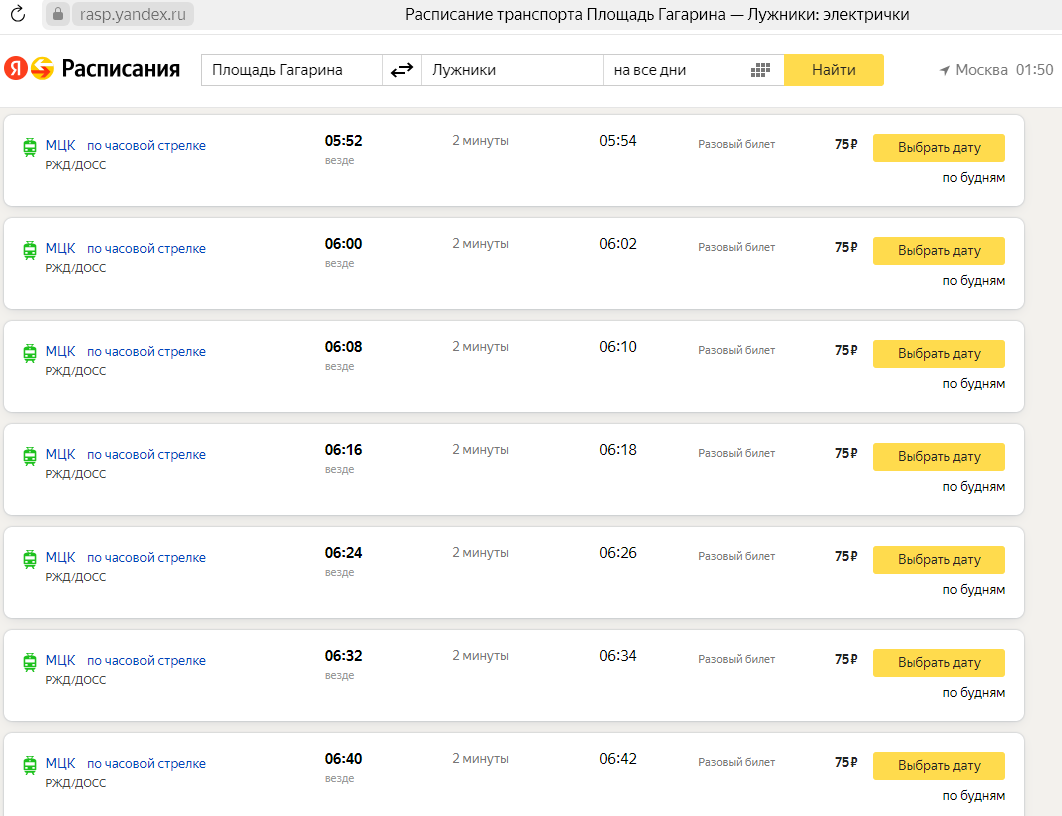Open 'по часовой стрелке' link for 06:24
The width and height of the screenshot is (1062, 816).
click(x=146, y=558)
